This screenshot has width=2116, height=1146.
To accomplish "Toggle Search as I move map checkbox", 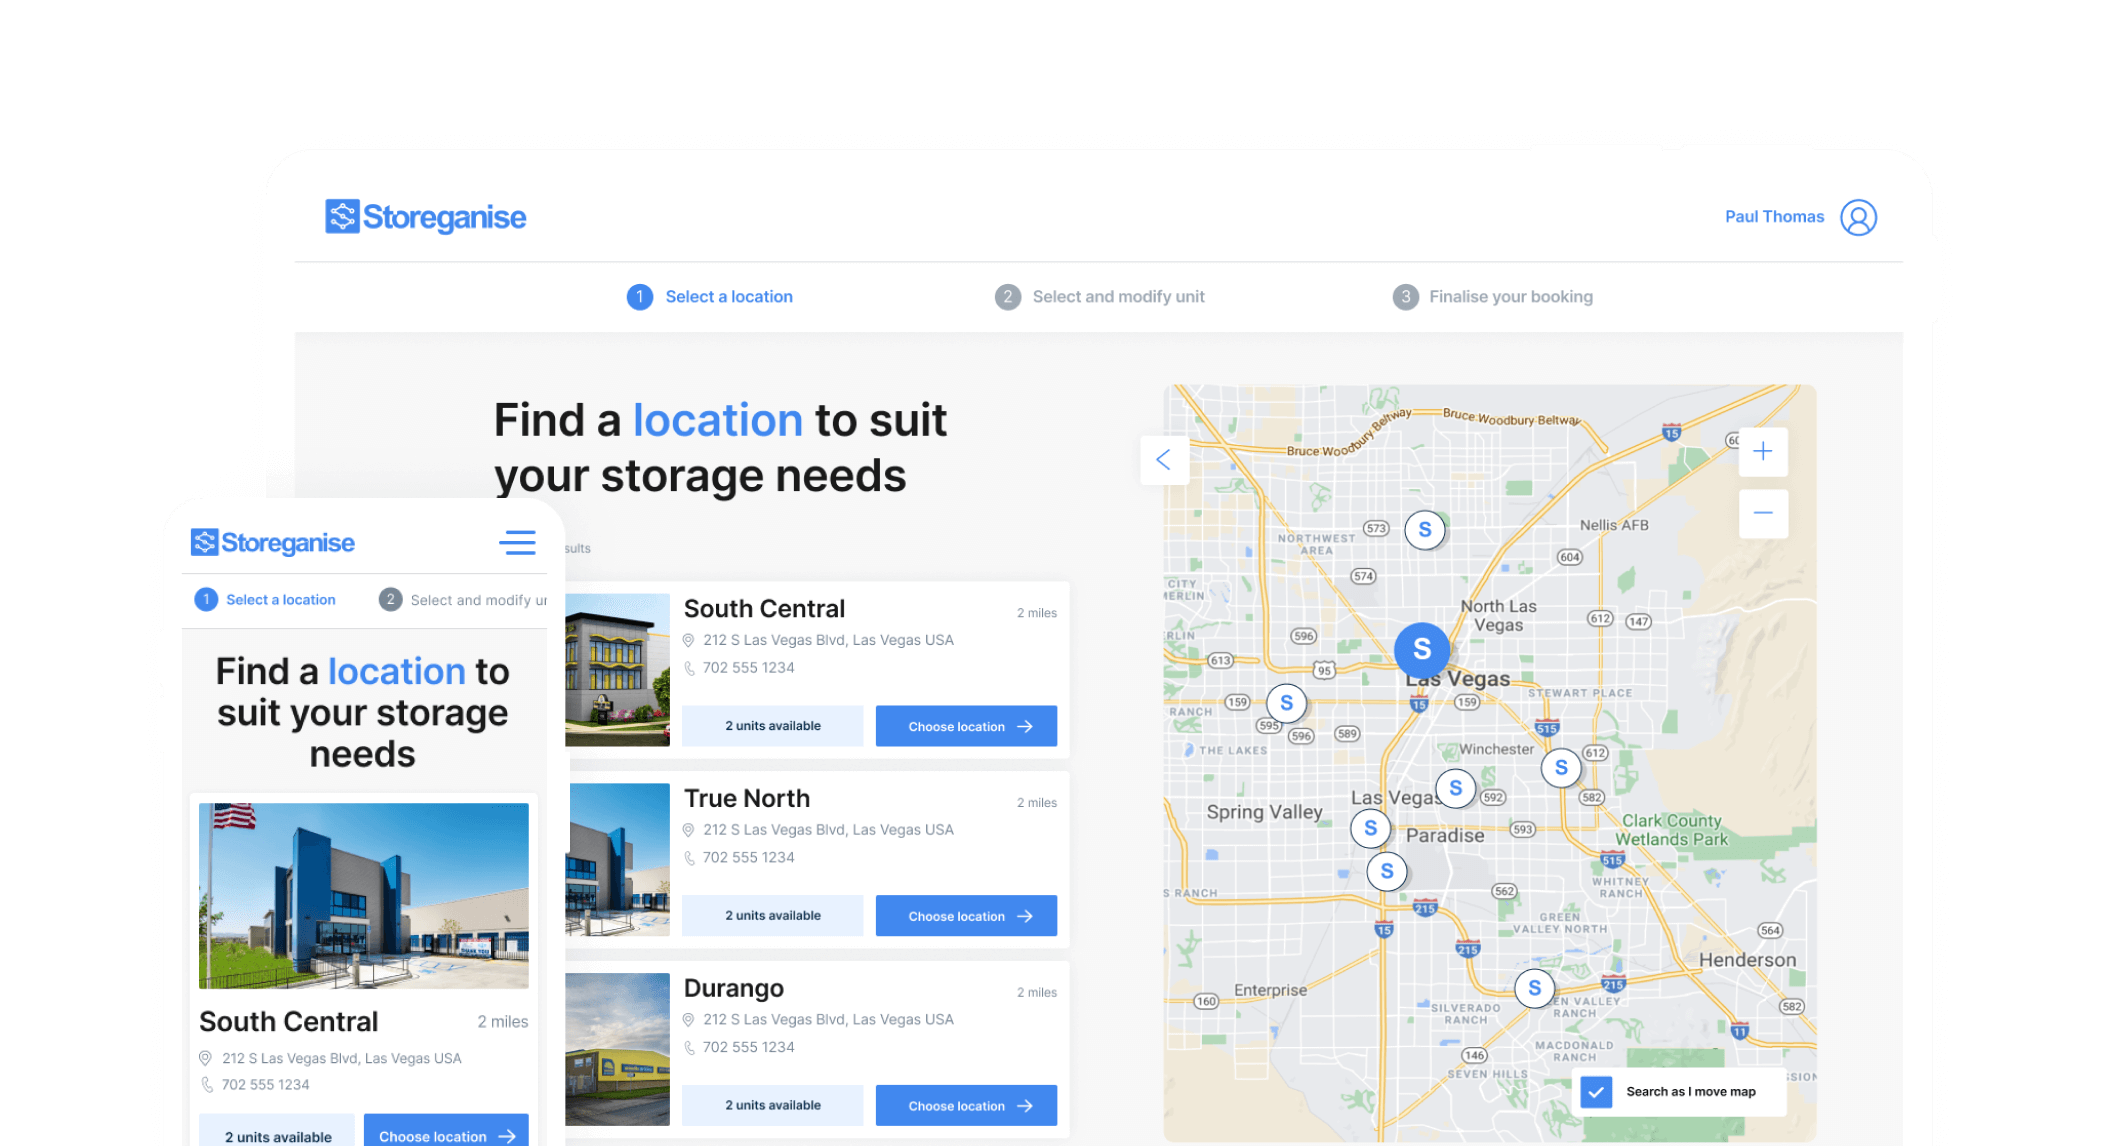I will tap(1597, 1091).
